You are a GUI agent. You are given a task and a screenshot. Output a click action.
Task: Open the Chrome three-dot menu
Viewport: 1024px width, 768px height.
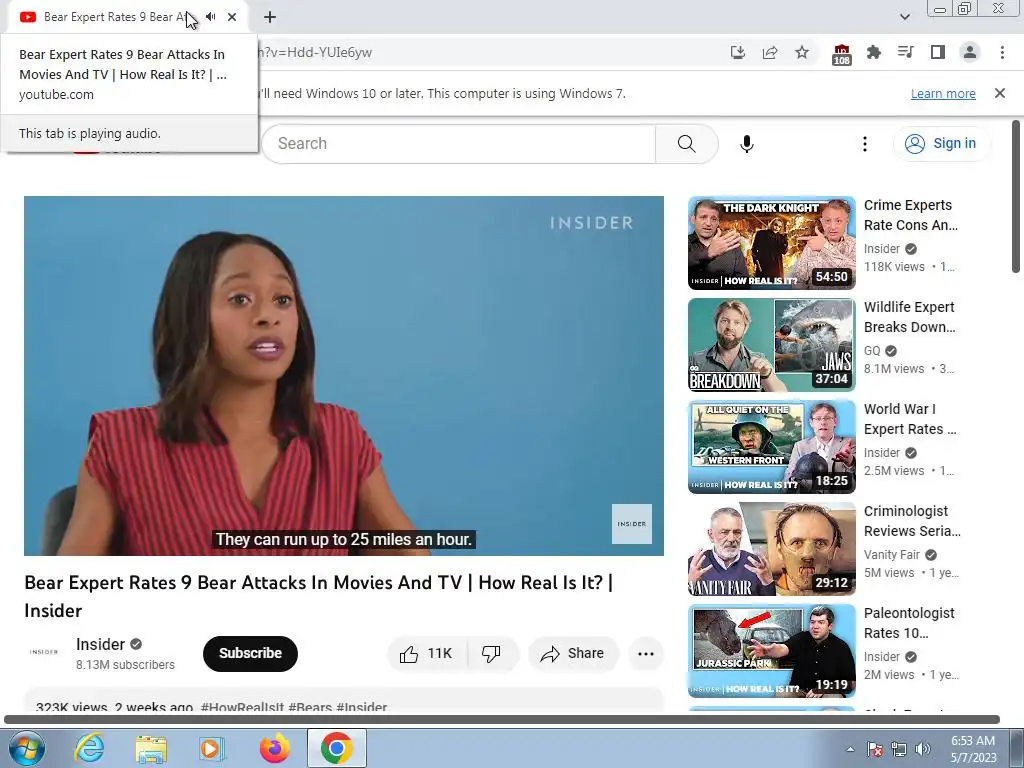(1002, 52)
